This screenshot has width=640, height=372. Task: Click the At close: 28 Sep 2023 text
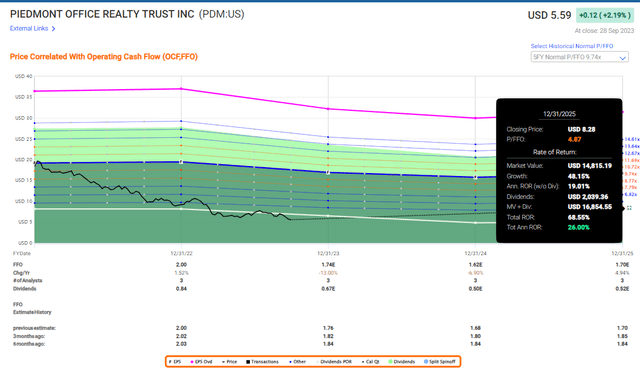(x=604, y=31)
